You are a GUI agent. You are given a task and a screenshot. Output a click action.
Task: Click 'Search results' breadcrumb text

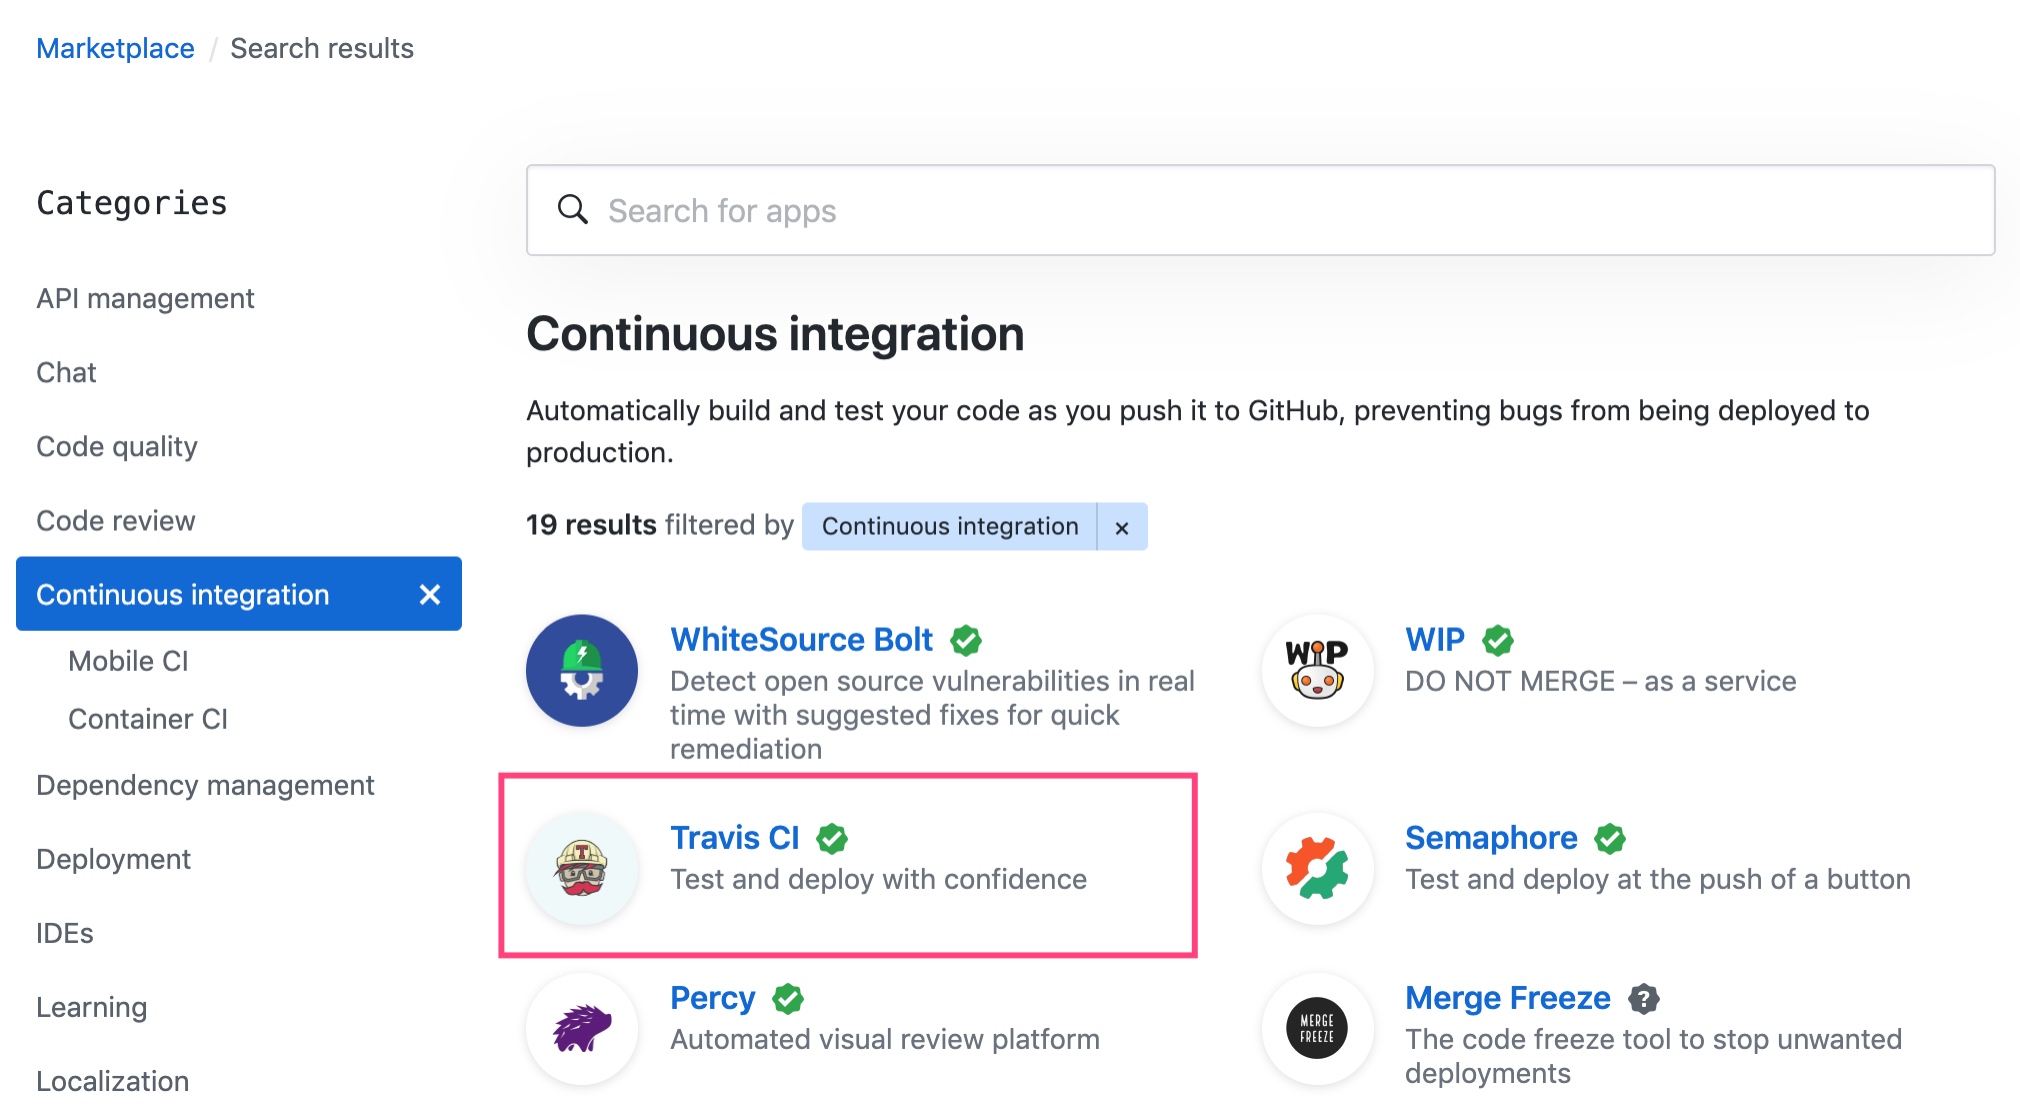pyautogui.click(x=322, y=48)
